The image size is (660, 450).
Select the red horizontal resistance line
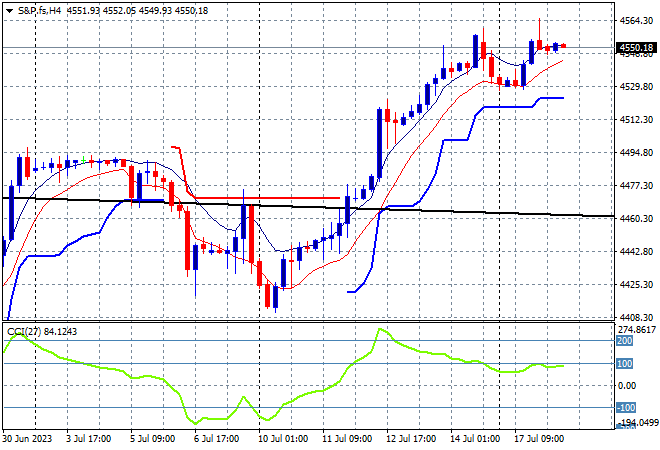click(267, 198)
